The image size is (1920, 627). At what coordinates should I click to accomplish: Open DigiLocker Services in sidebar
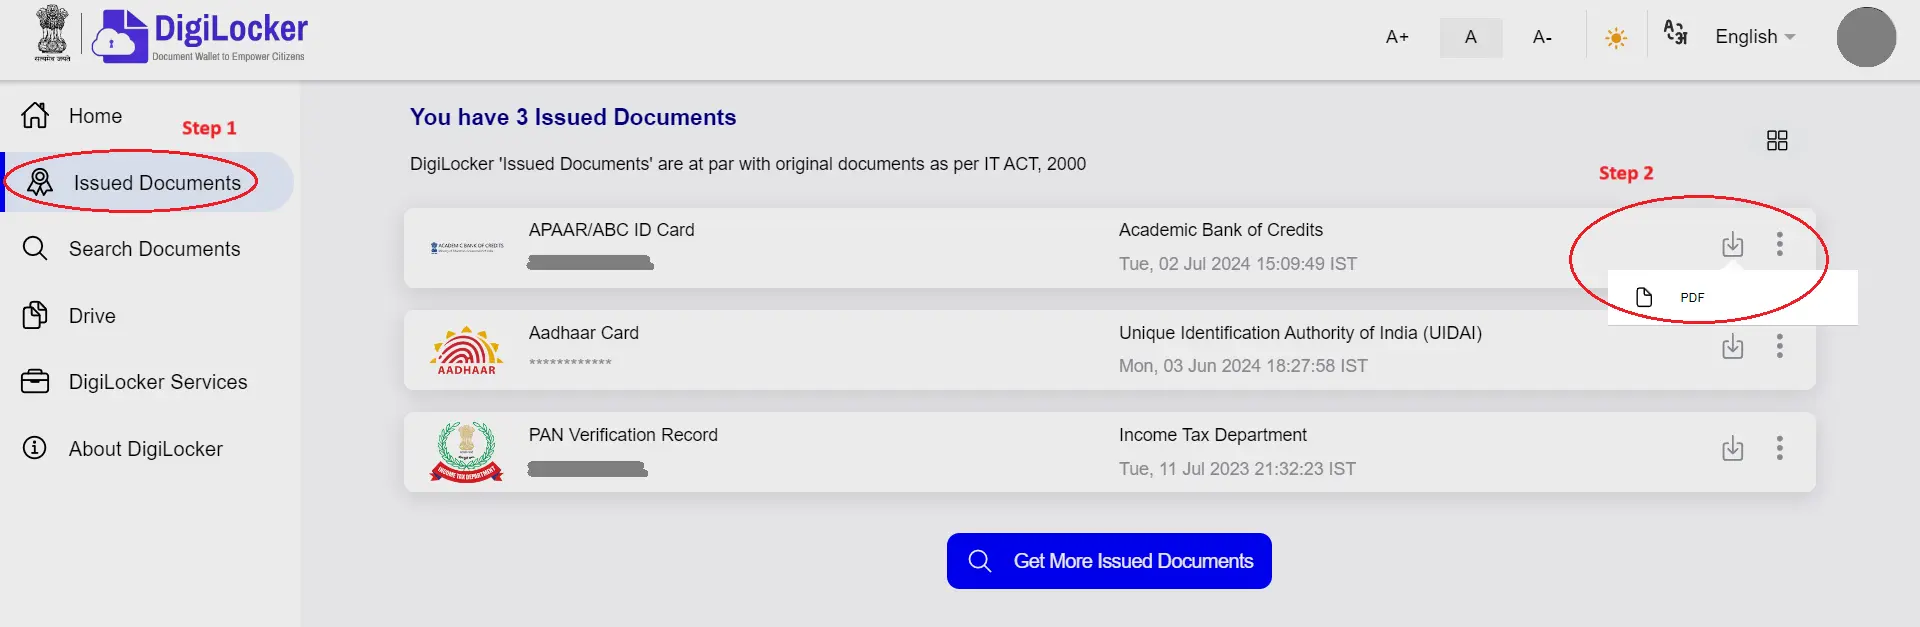(x=158, y=382)
